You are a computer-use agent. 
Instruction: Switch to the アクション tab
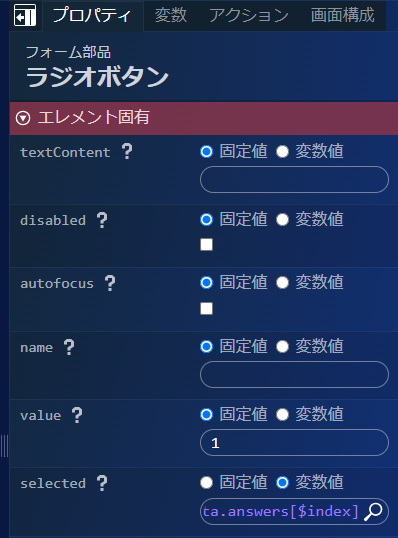coord(249,15)
